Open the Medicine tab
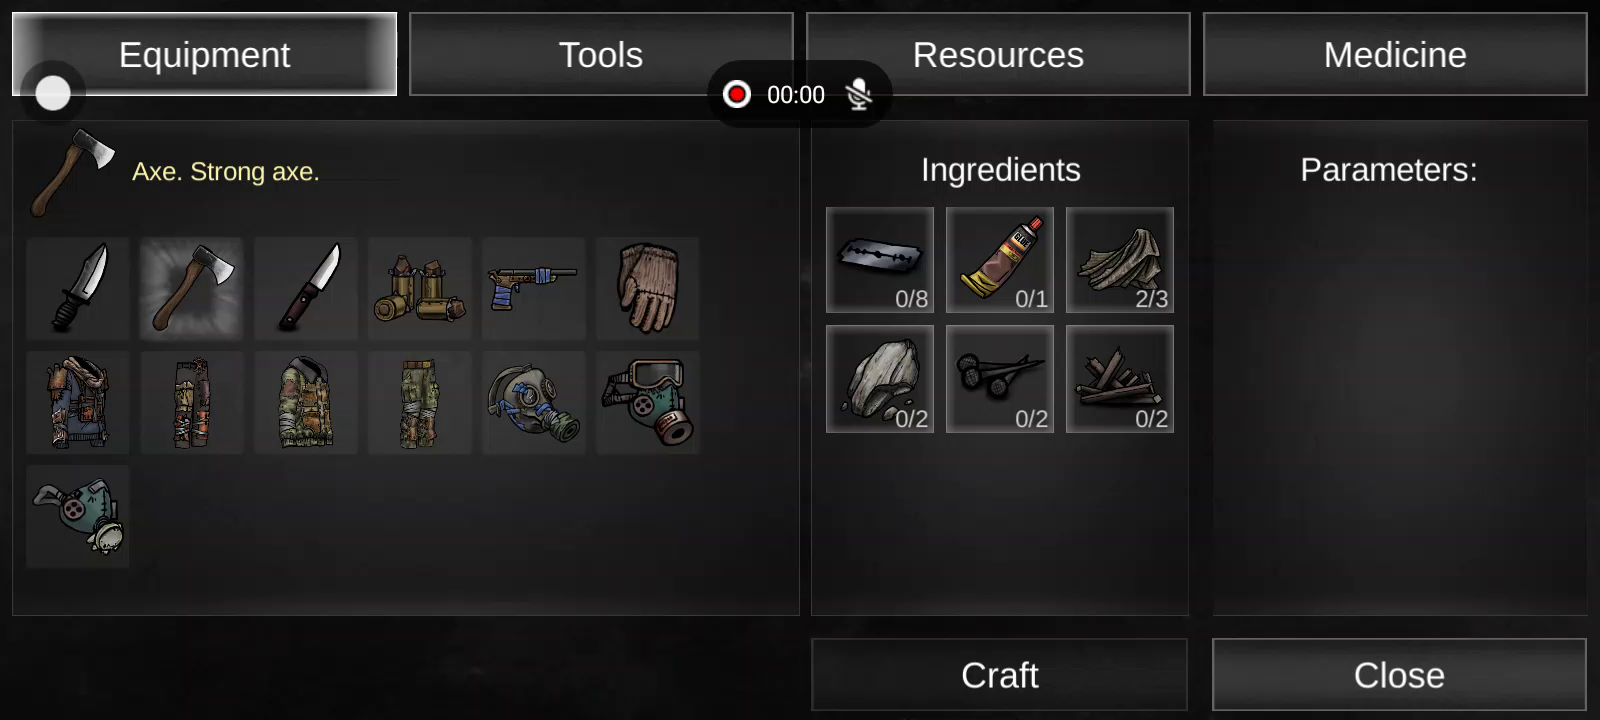The height and width of the screenshot is (720, 1600). [x=1395, y=54]
